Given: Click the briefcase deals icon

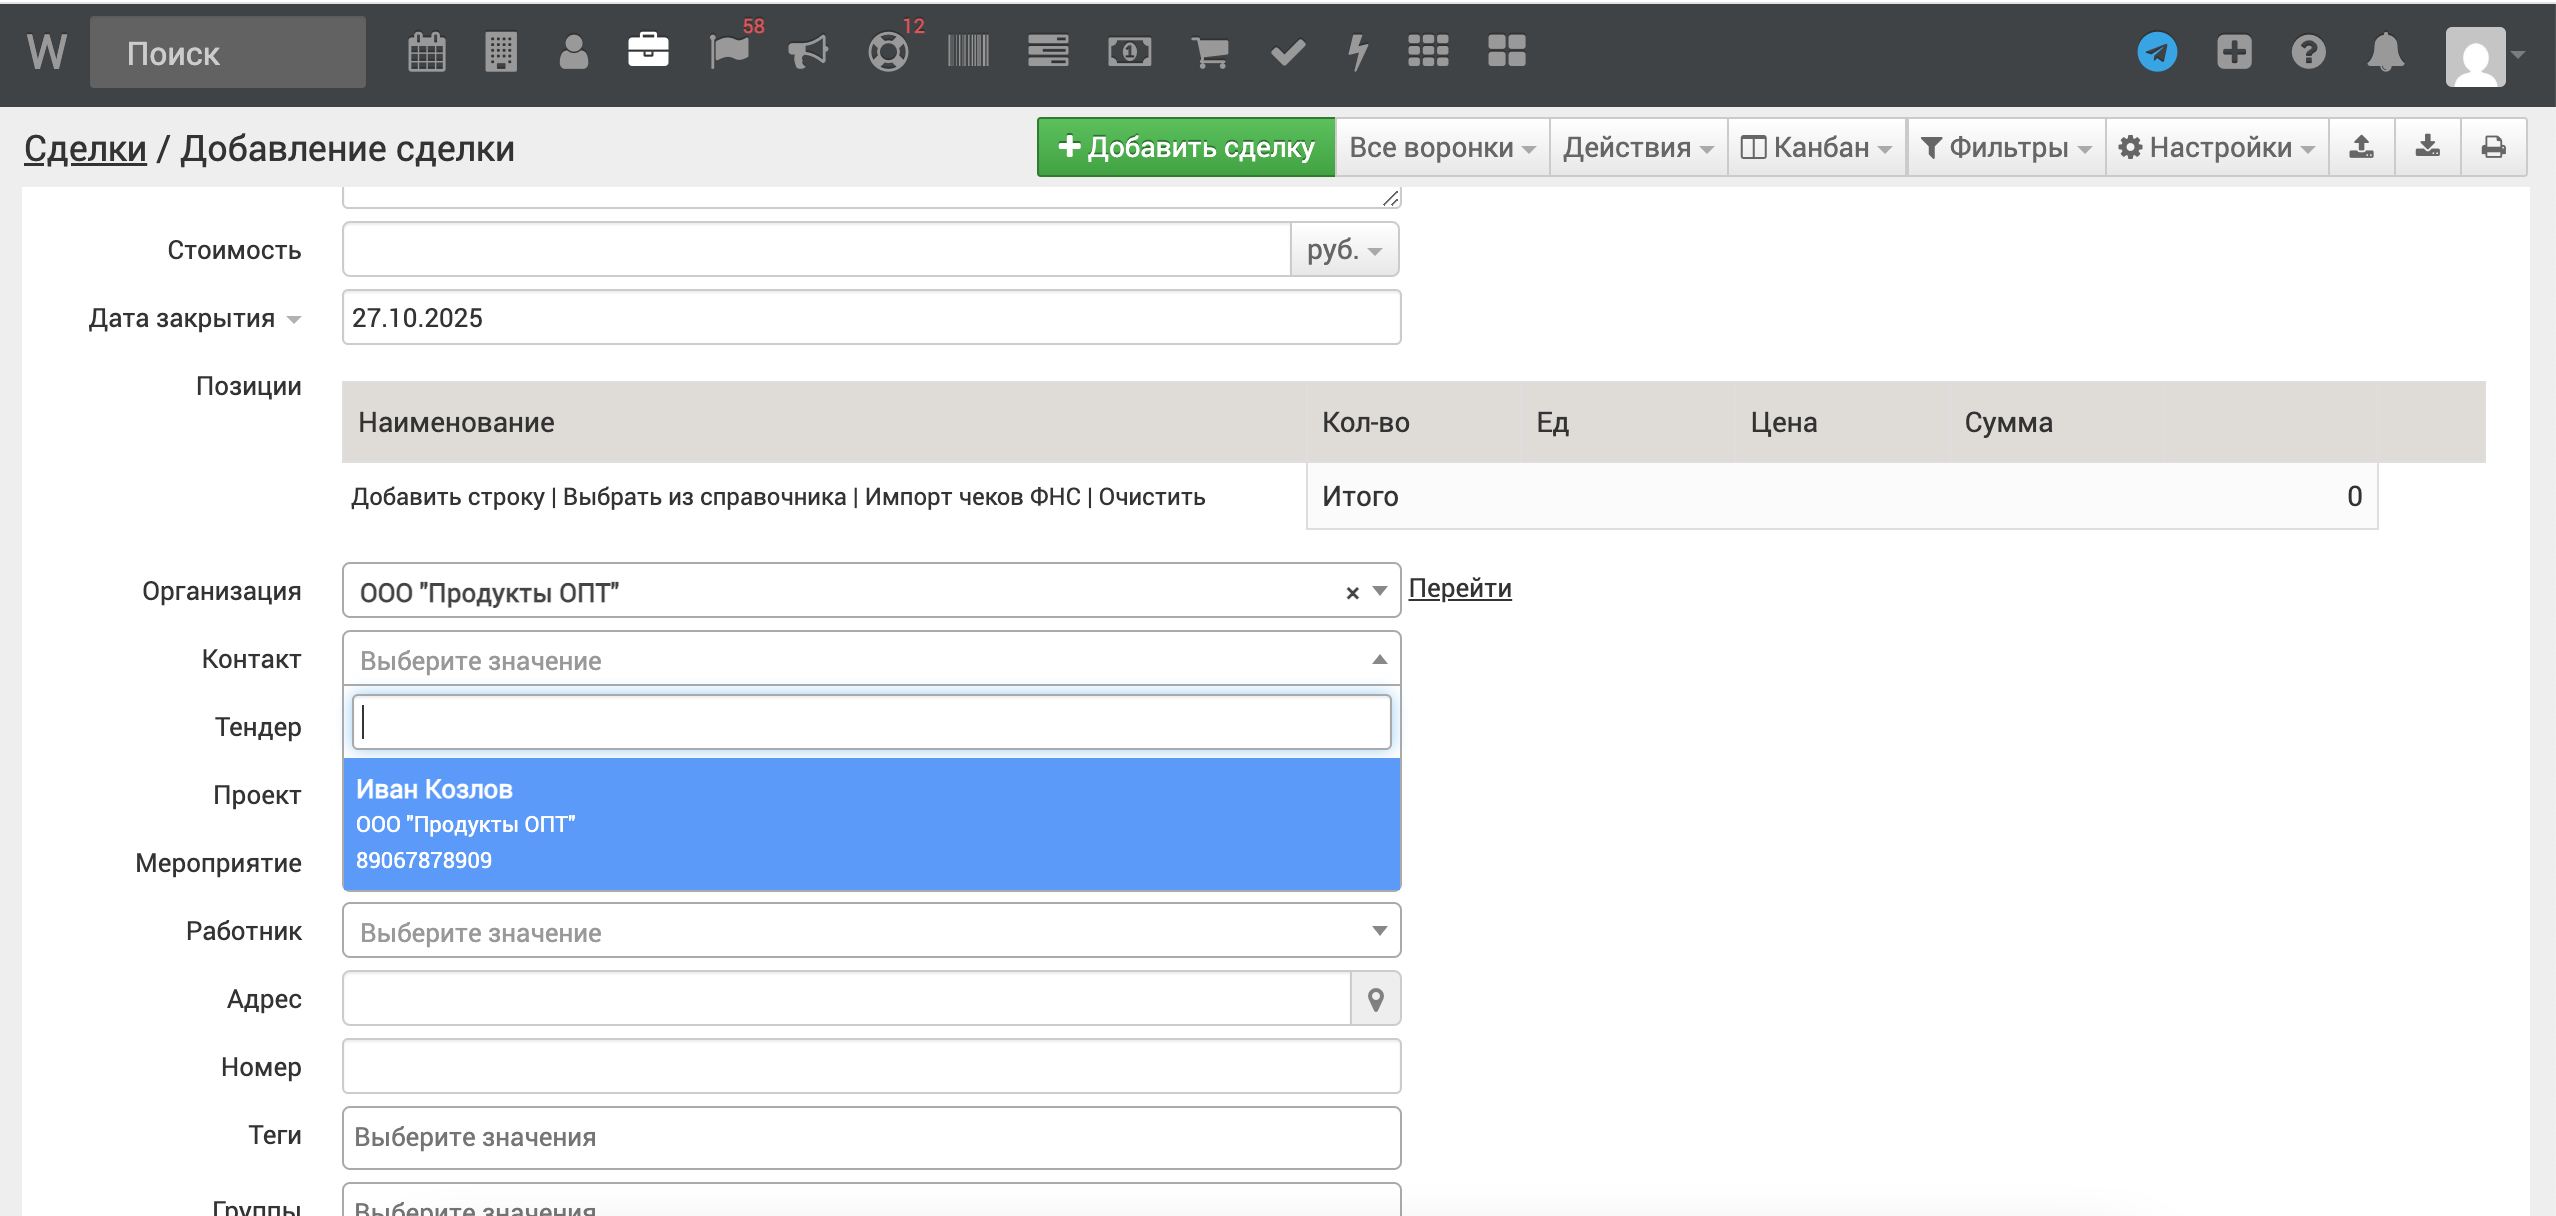Looking at the screenshot, I should tap(648, 51).
